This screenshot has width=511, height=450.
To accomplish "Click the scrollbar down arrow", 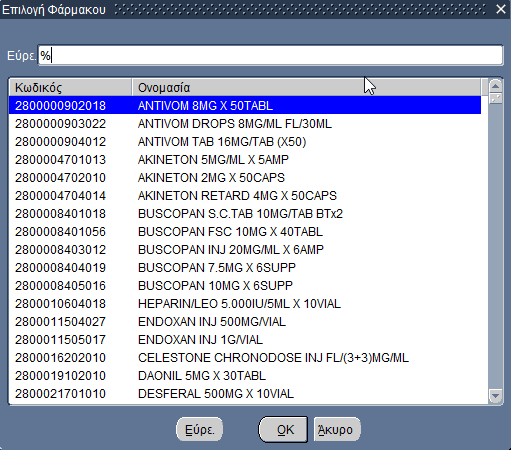I will click(496, 396).
